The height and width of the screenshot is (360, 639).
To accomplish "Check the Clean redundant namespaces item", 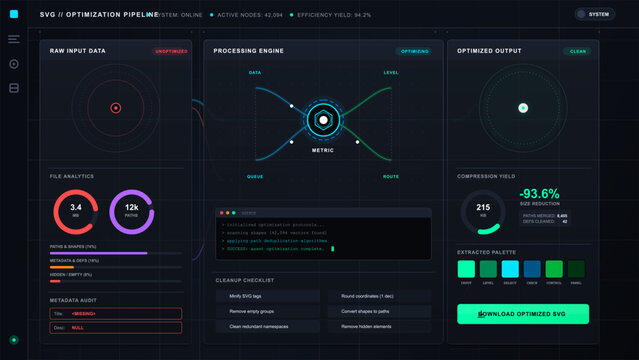I will pyautogui.click(x=268, y=327).
